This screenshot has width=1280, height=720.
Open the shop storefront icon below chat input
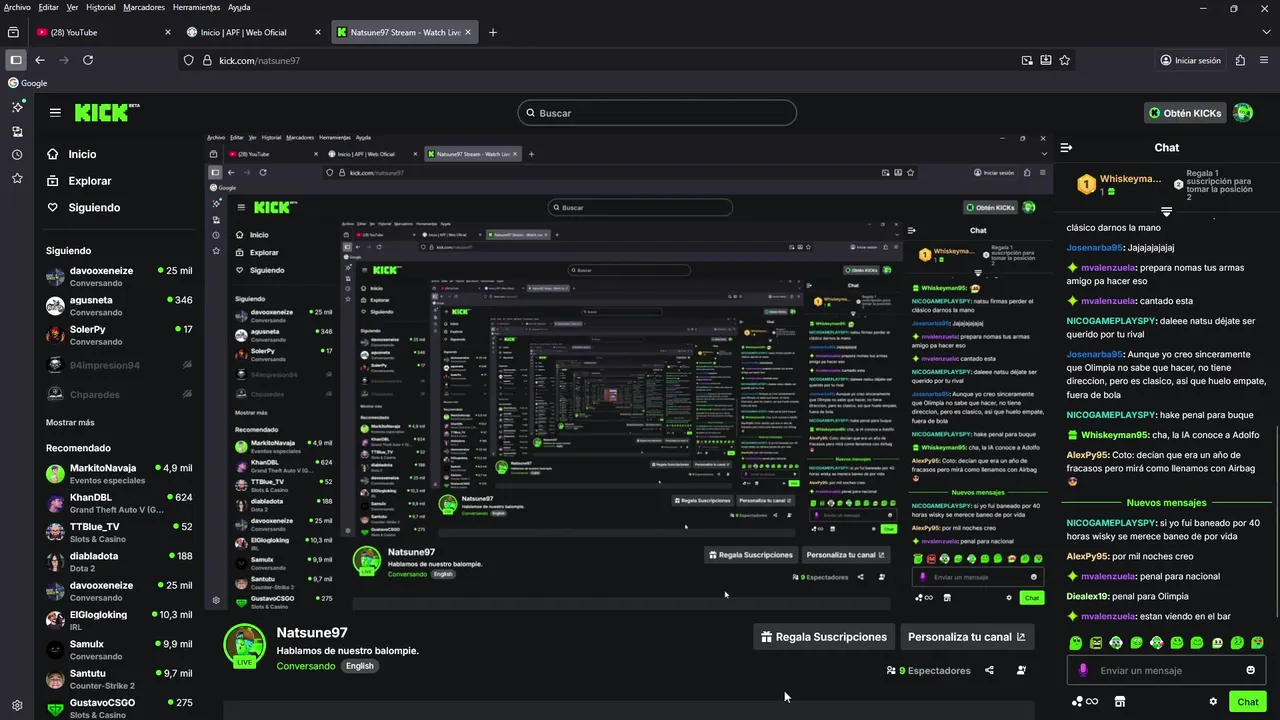click(x=1120, y=702)
